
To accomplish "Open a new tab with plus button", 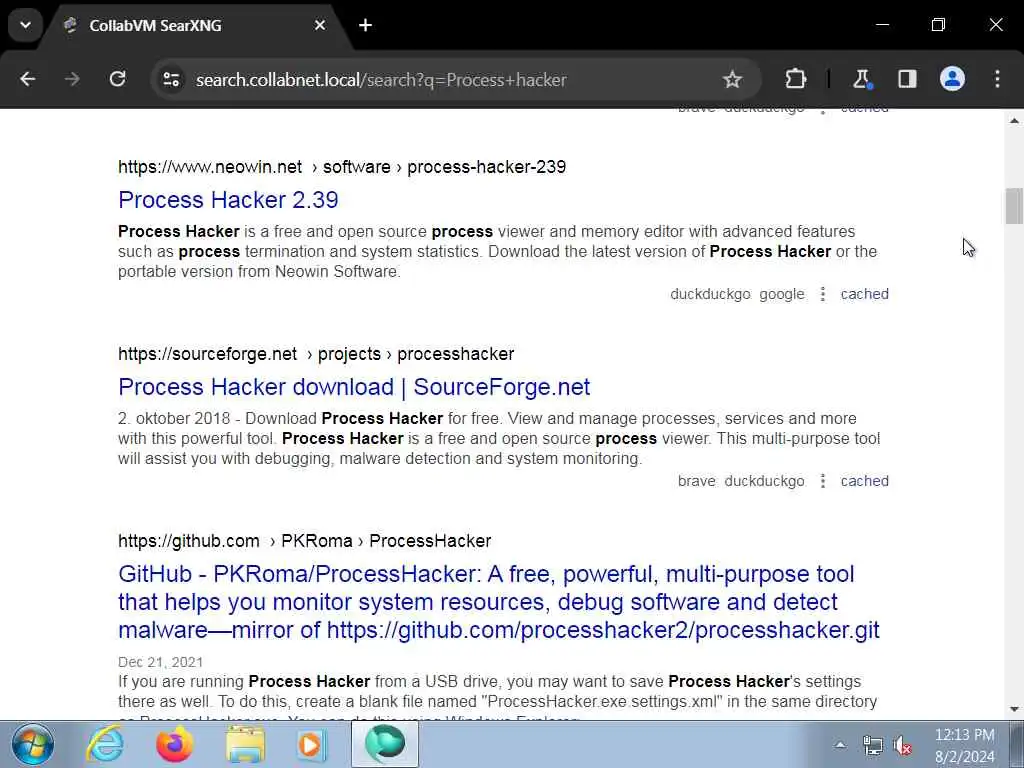I will pyautogui.click(x=366, y=25).
